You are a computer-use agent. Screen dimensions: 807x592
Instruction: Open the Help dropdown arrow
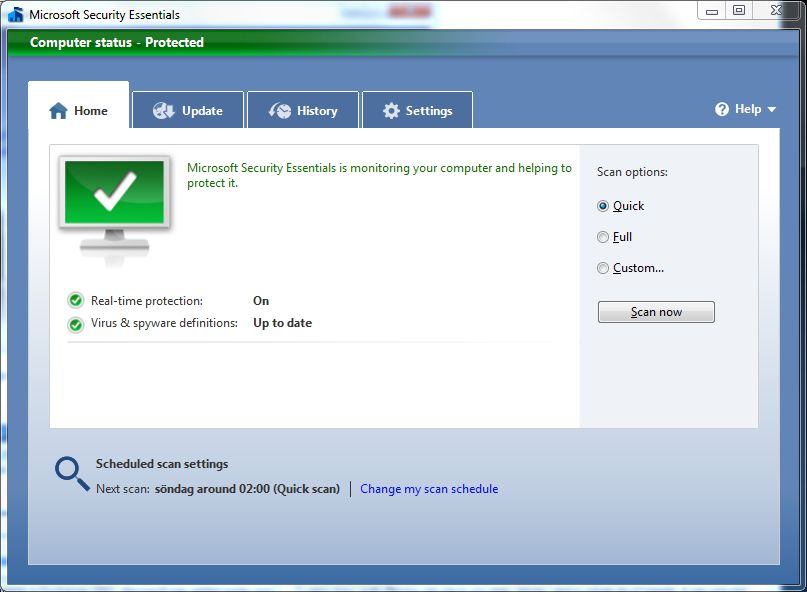[770, 110]
